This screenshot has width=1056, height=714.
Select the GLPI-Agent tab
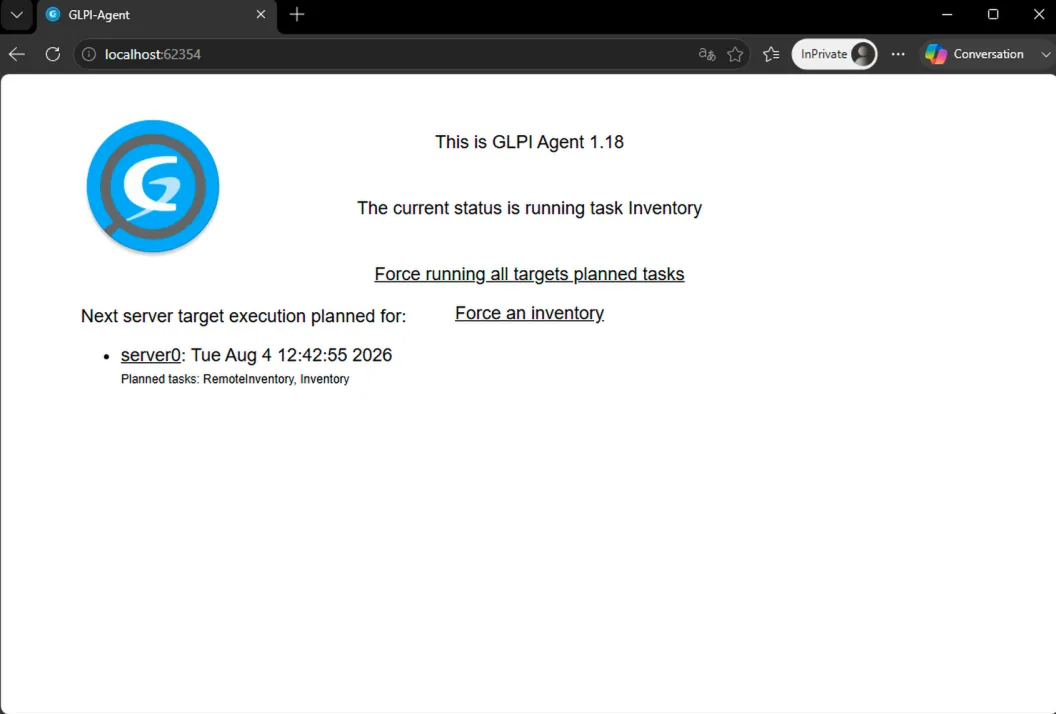156,15
